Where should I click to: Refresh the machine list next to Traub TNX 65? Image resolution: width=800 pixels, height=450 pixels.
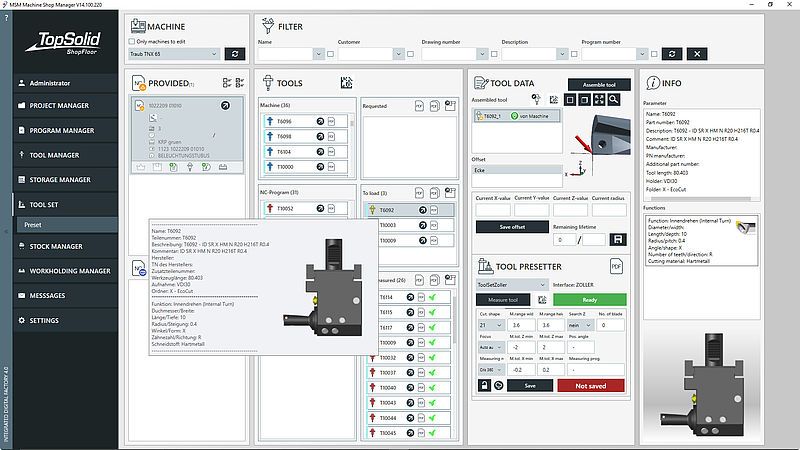[235, 54]
